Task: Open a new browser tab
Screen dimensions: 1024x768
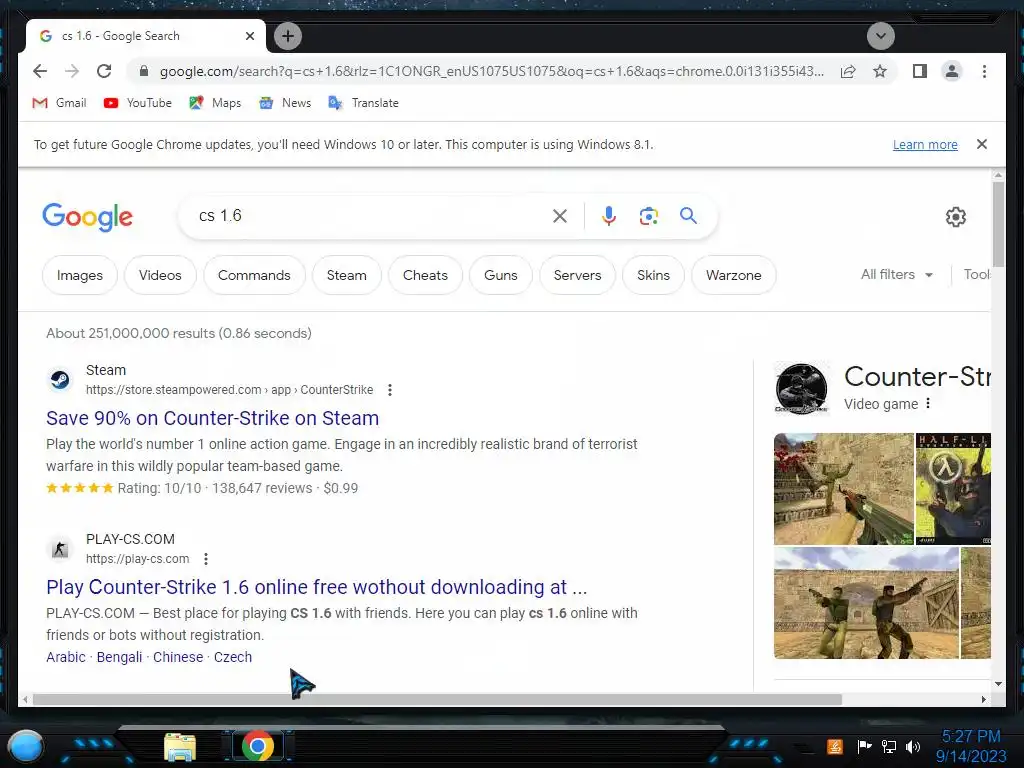Action: (288, 36)
